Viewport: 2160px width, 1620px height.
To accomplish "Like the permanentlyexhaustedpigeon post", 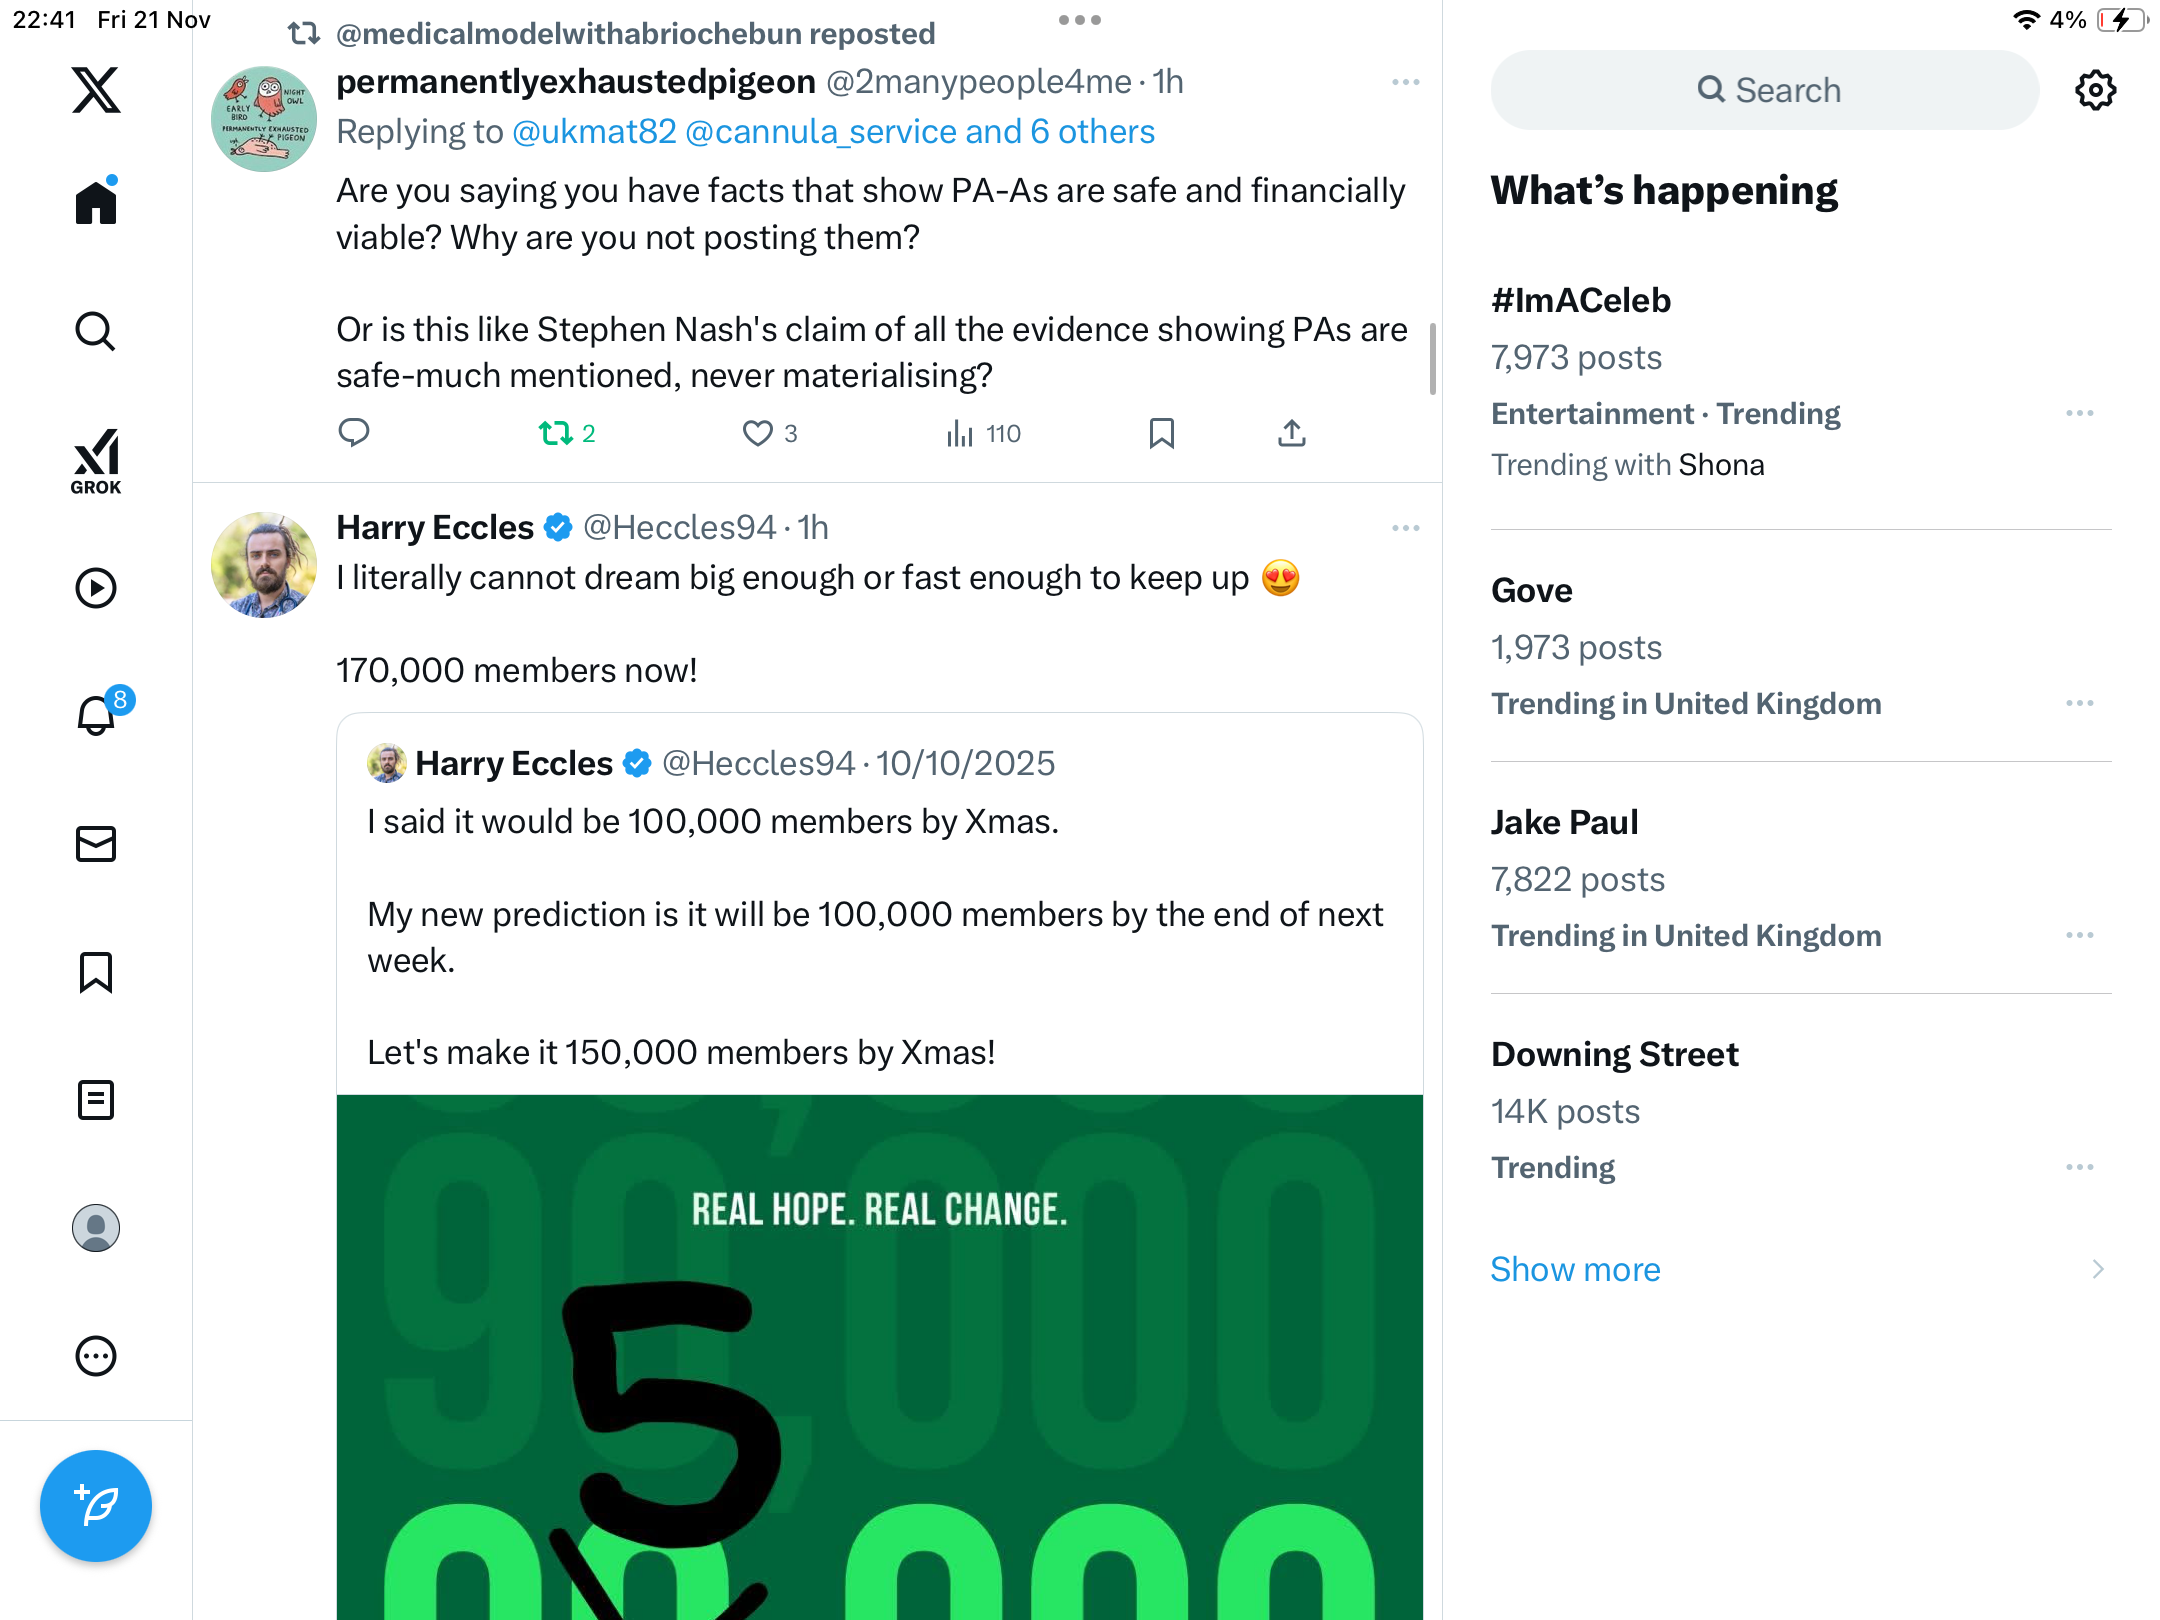I will click(x=758, y=433).
